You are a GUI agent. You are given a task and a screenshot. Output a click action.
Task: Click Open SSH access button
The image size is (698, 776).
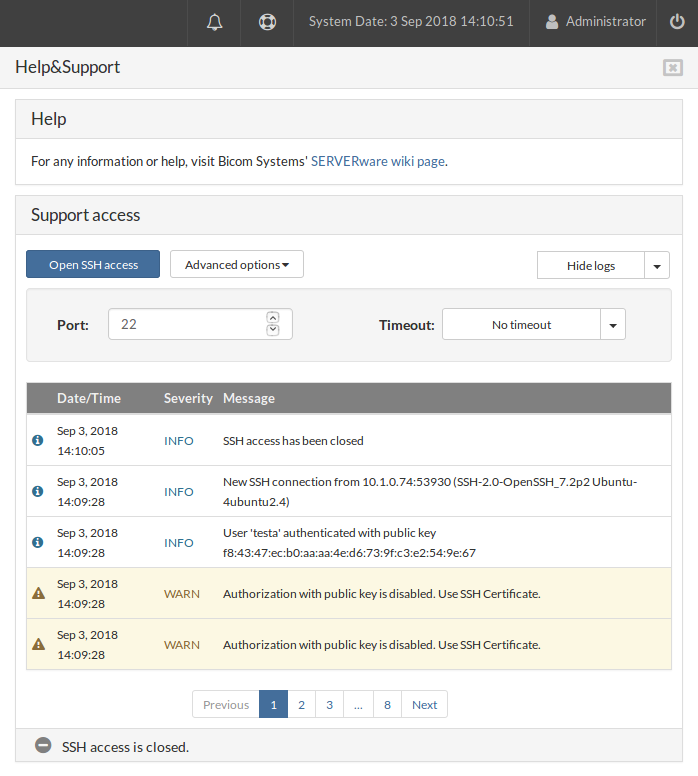pyautogui.click(x=93, y=265)
